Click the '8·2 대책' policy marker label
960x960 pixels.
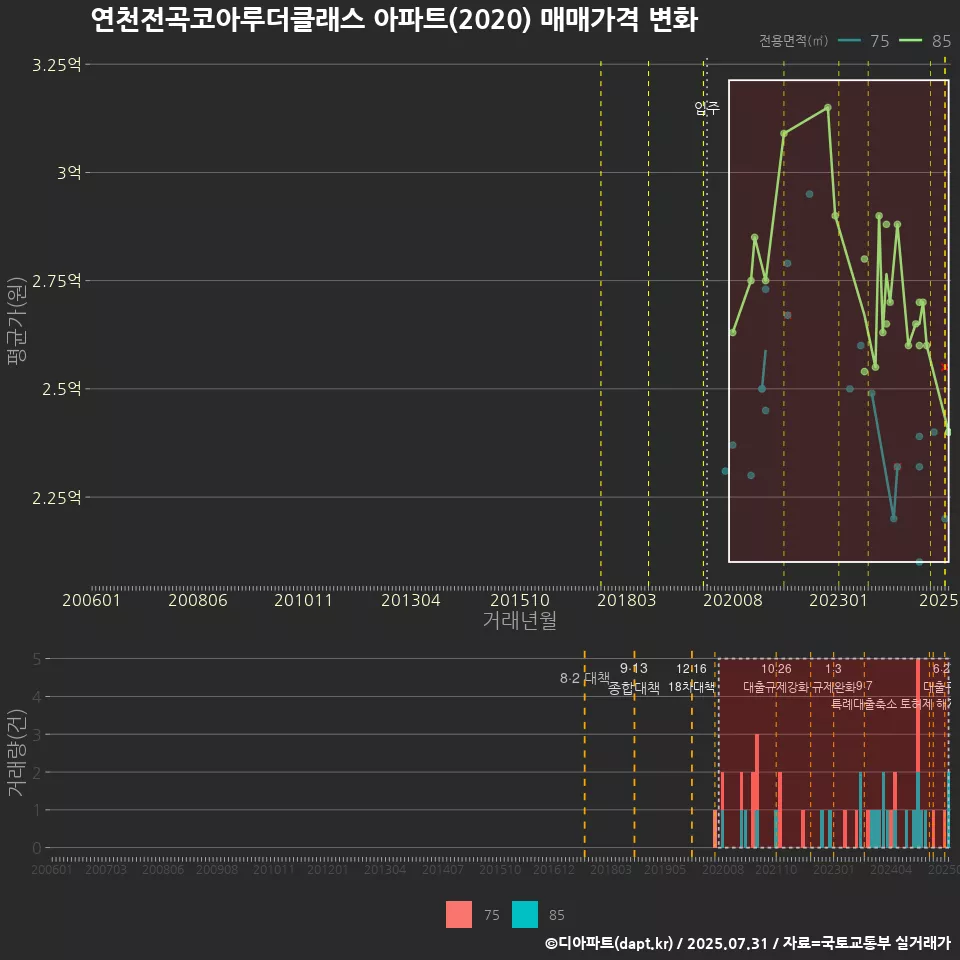585,678
